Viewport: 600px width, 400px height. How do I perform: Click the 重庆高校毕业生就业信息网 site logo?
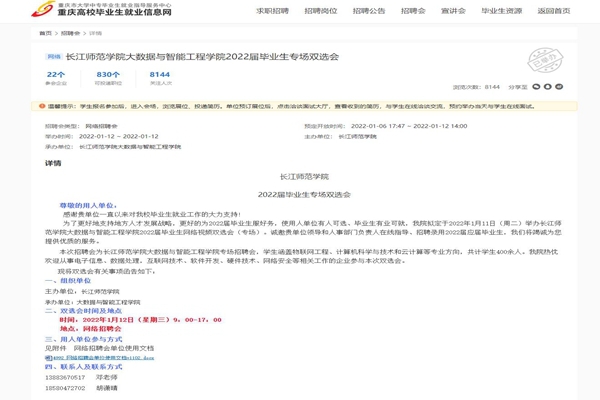point(101,9)
